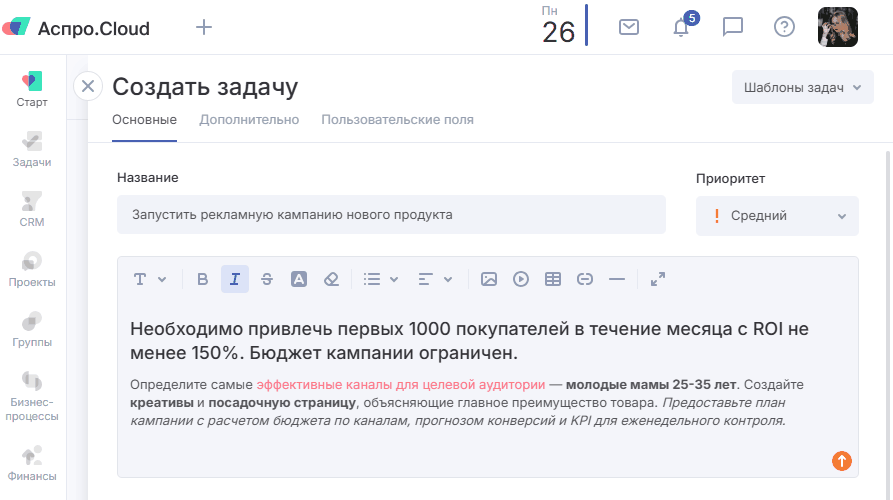
Task: Open the Приоритет dropdown
Action: (777, 215)
